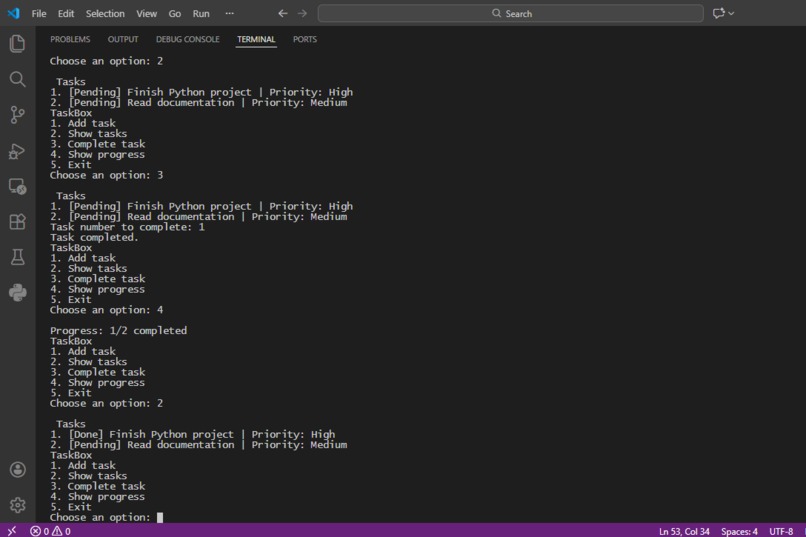806x537 pixels.
Task: Open Go menu
Action: click(x=175, y=14)
